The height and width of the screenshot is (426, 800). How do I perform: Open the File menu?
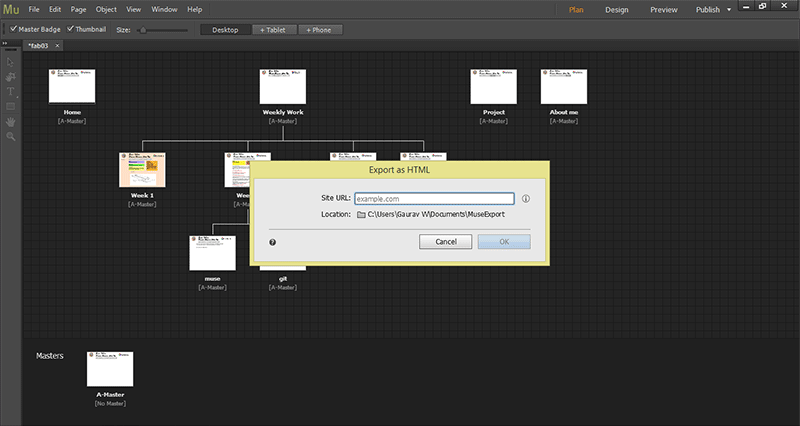[34, 9]
